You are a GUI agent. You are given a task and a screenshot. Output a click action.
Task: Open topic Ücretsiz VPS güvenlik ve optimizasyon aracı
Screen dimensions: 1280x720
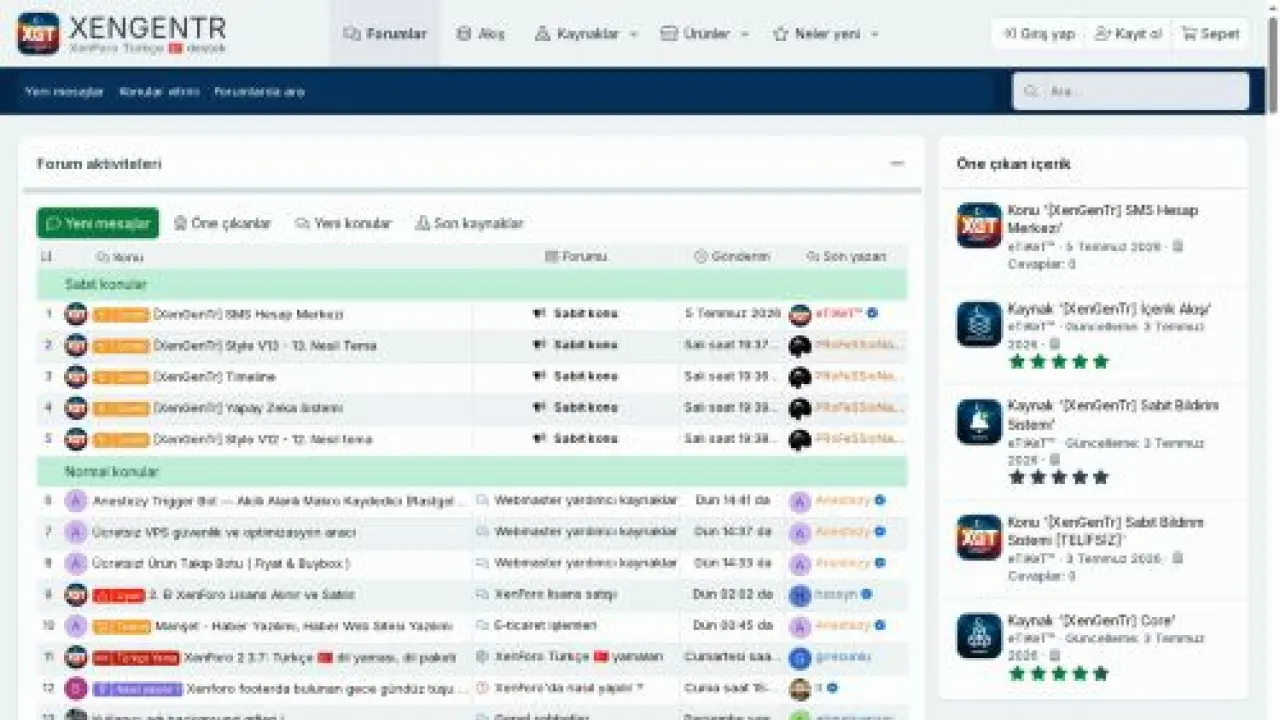click(224, 532)
